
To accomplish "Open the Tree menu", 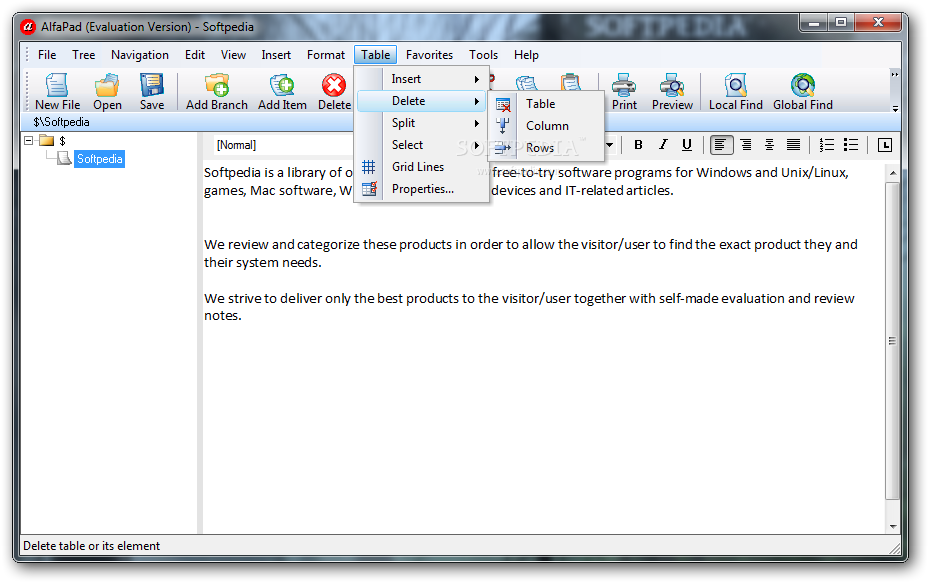I will point(84,55).
